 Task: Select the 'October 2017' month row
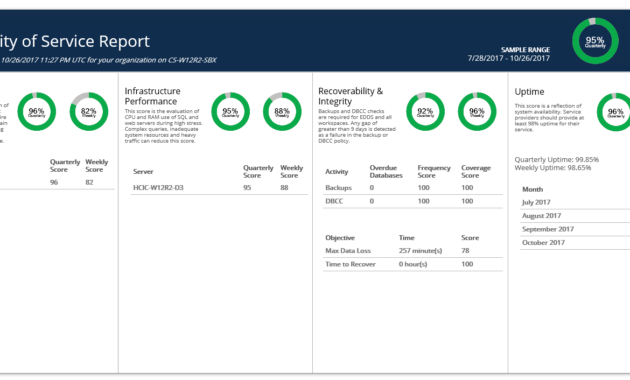(x=575, y=243)
